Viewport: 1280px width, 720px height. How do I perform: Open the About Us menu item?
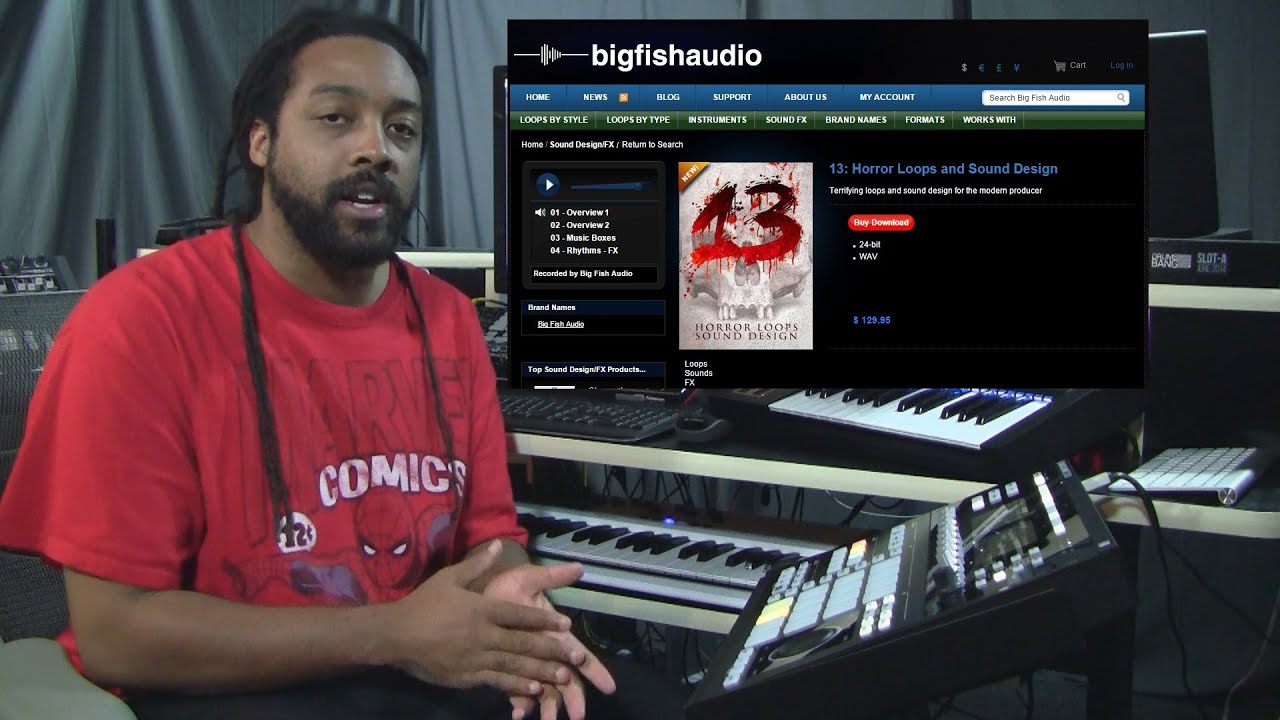[x=805, y=97]
